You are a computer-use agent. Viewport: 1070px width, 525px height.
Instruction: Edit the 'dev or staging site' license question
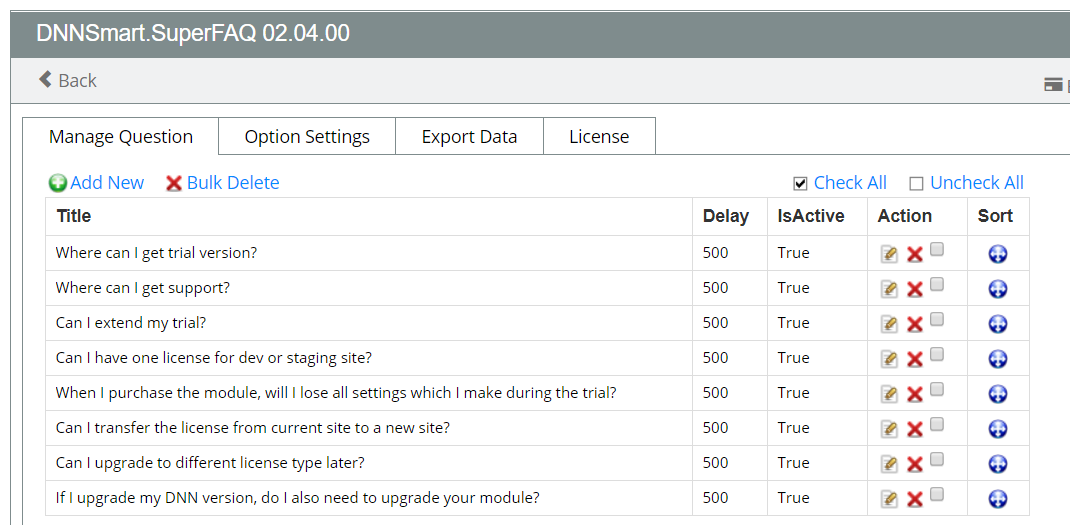pyautogui.click(x=888, y=359)
